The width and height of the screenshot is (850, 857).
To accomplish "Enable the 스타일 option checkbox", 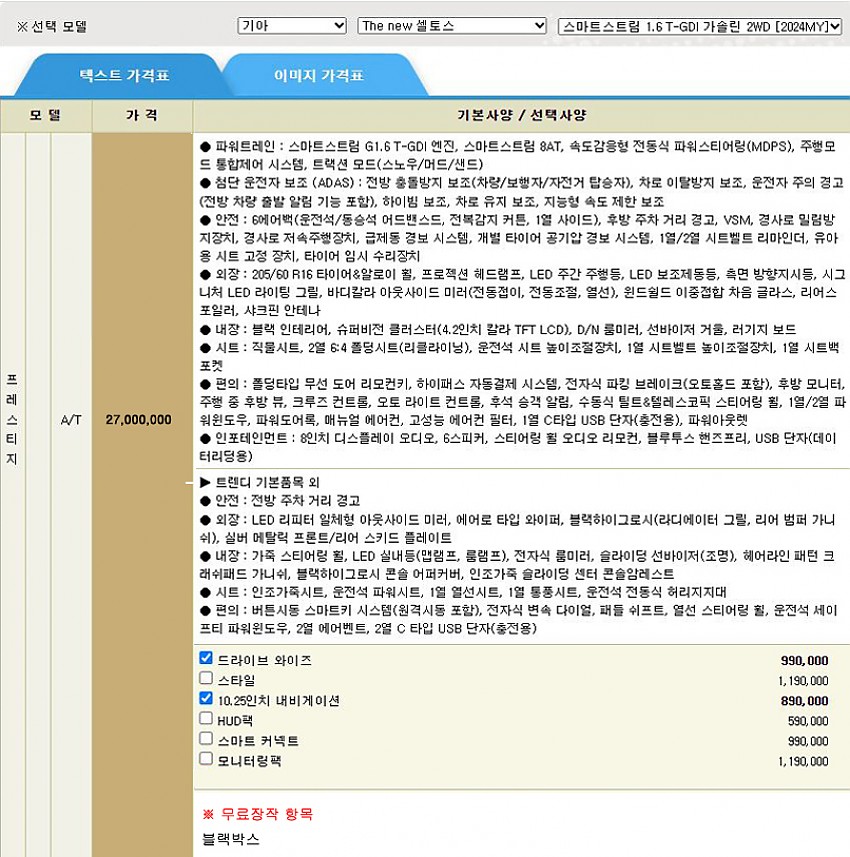I will (206, 678).
